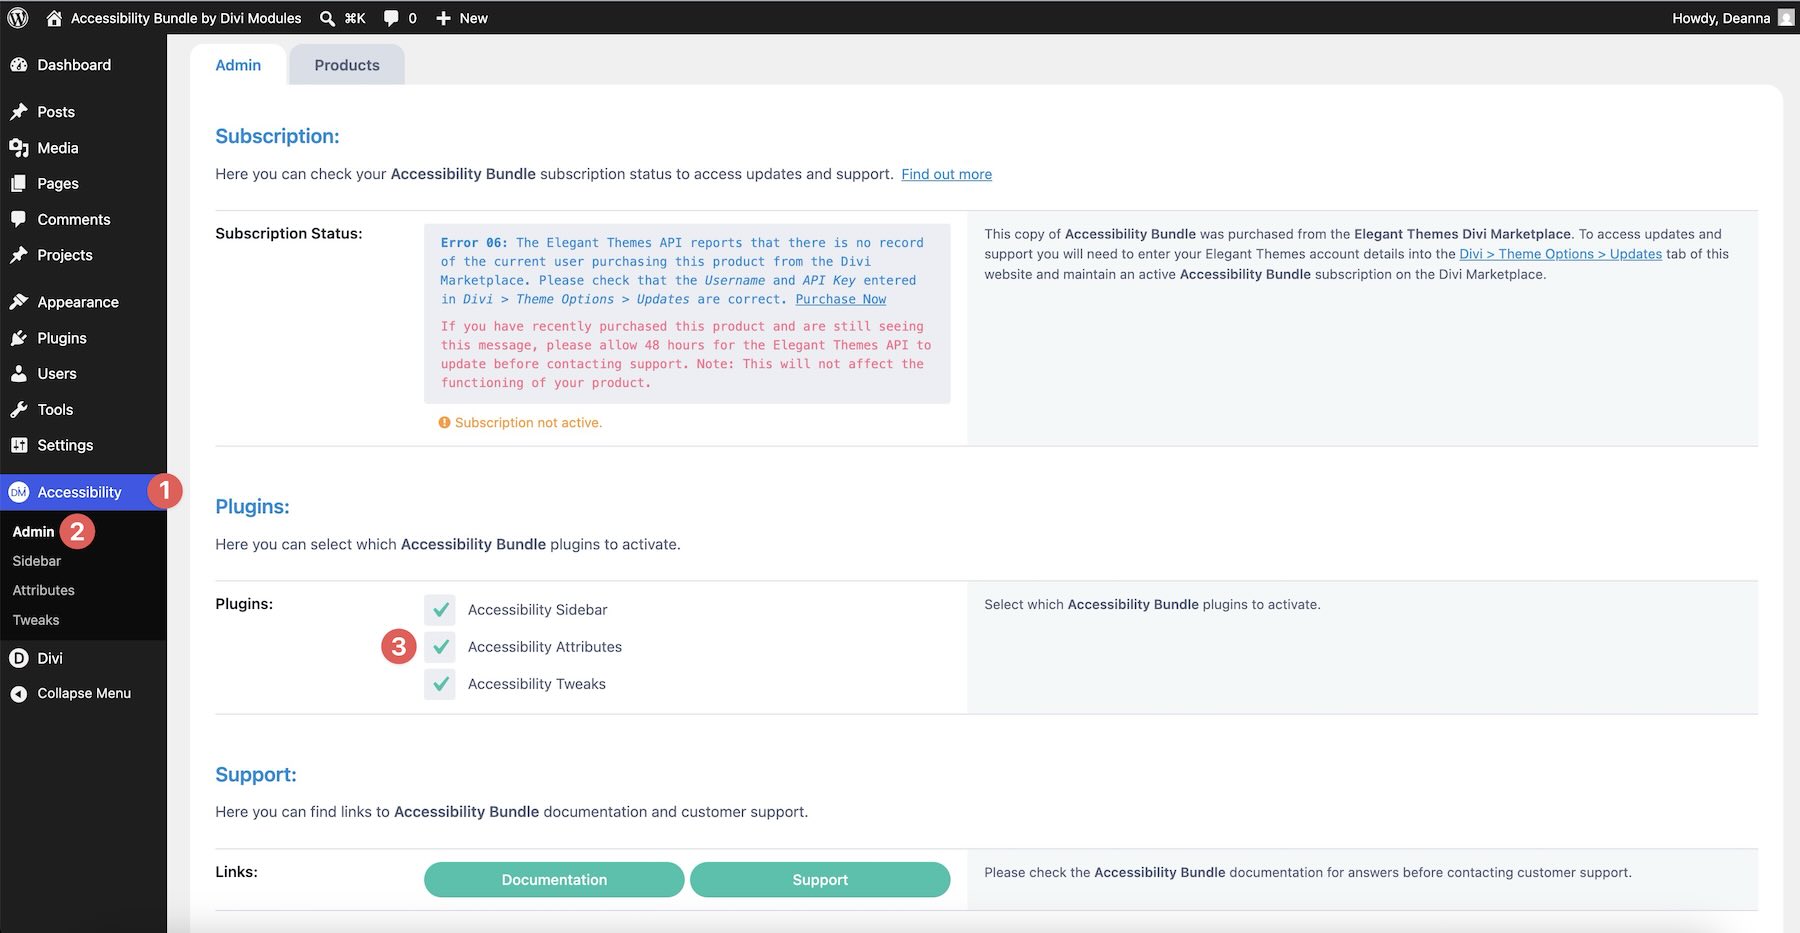1800x933 pixels.
Task: Click the WordPress logo icon
Action: [18, 18]
